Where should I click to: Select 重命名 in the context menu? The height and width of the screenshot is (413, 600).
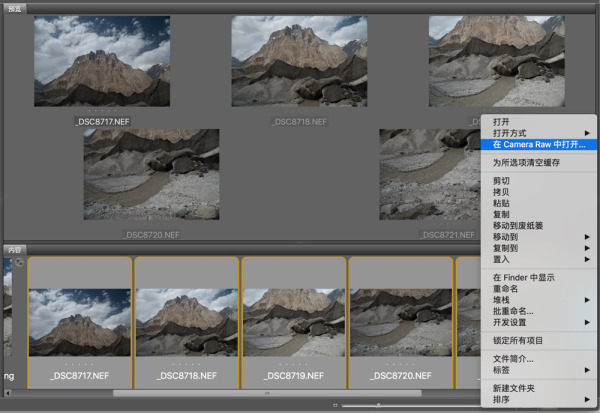click(x=538, y=288)
